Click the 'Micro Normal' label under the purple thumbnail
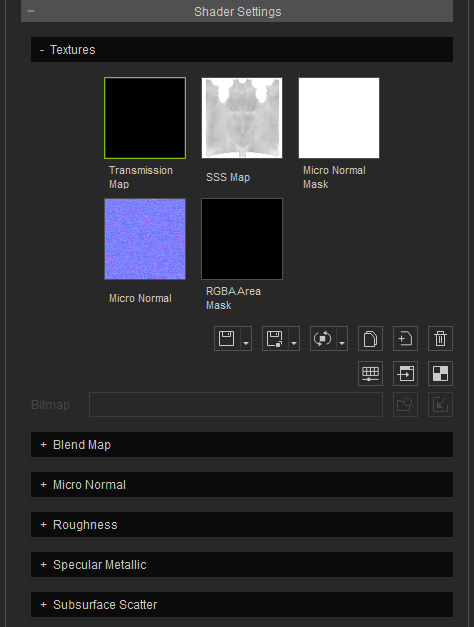The height and width of the screenshot is (627, 474). point(140,298)
